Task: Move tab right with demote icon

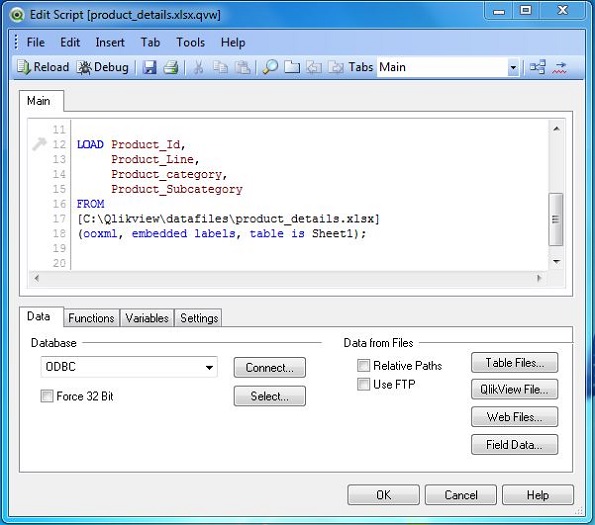Action: [x=335, y=68]
